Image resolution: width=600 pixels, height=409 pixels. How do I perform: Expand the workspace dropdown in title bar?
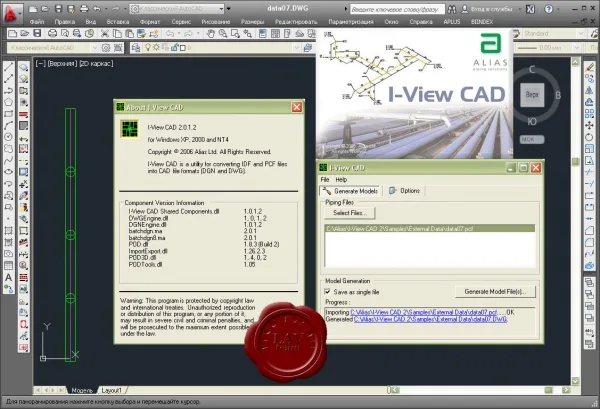click(222, 8)
